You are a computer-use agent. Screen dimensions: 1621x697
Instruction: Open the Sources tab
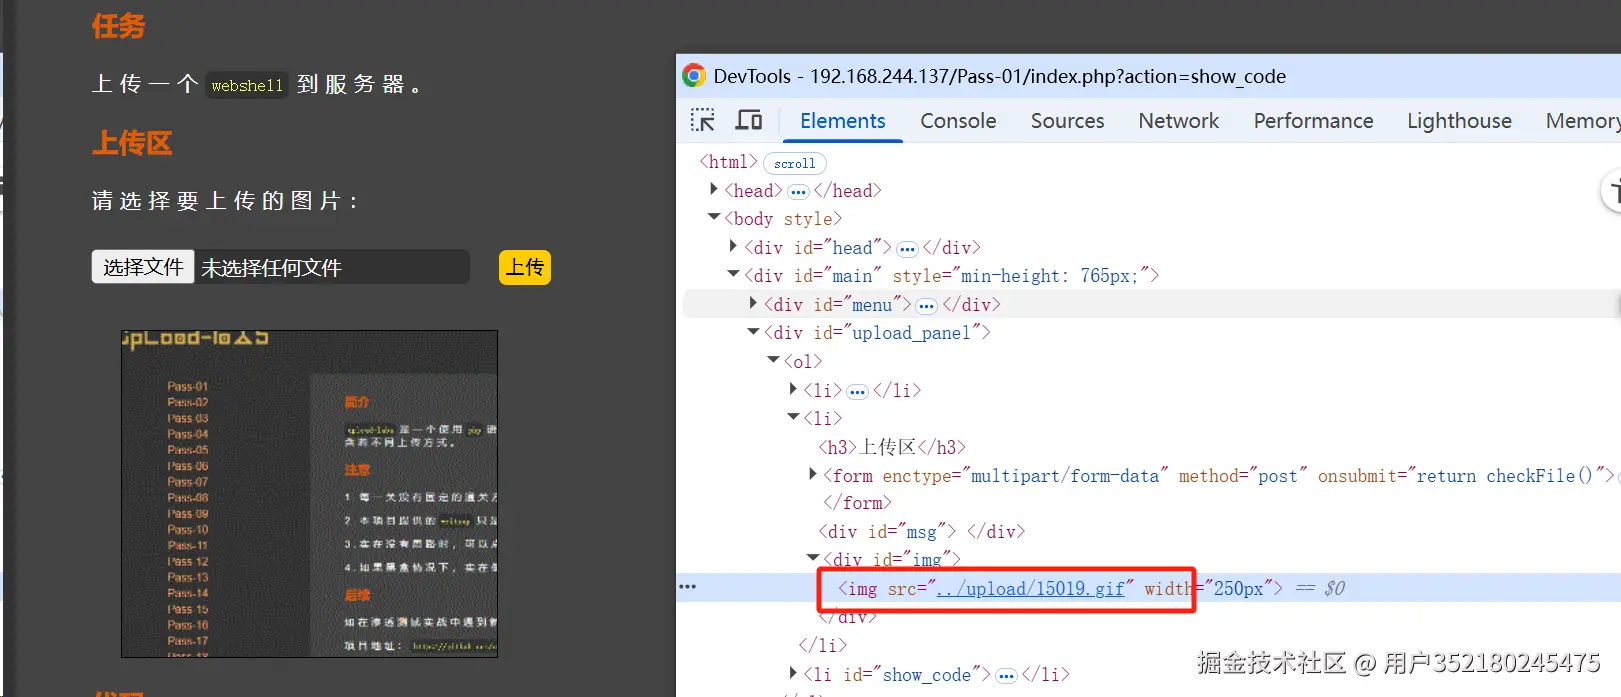(1067, 121)
